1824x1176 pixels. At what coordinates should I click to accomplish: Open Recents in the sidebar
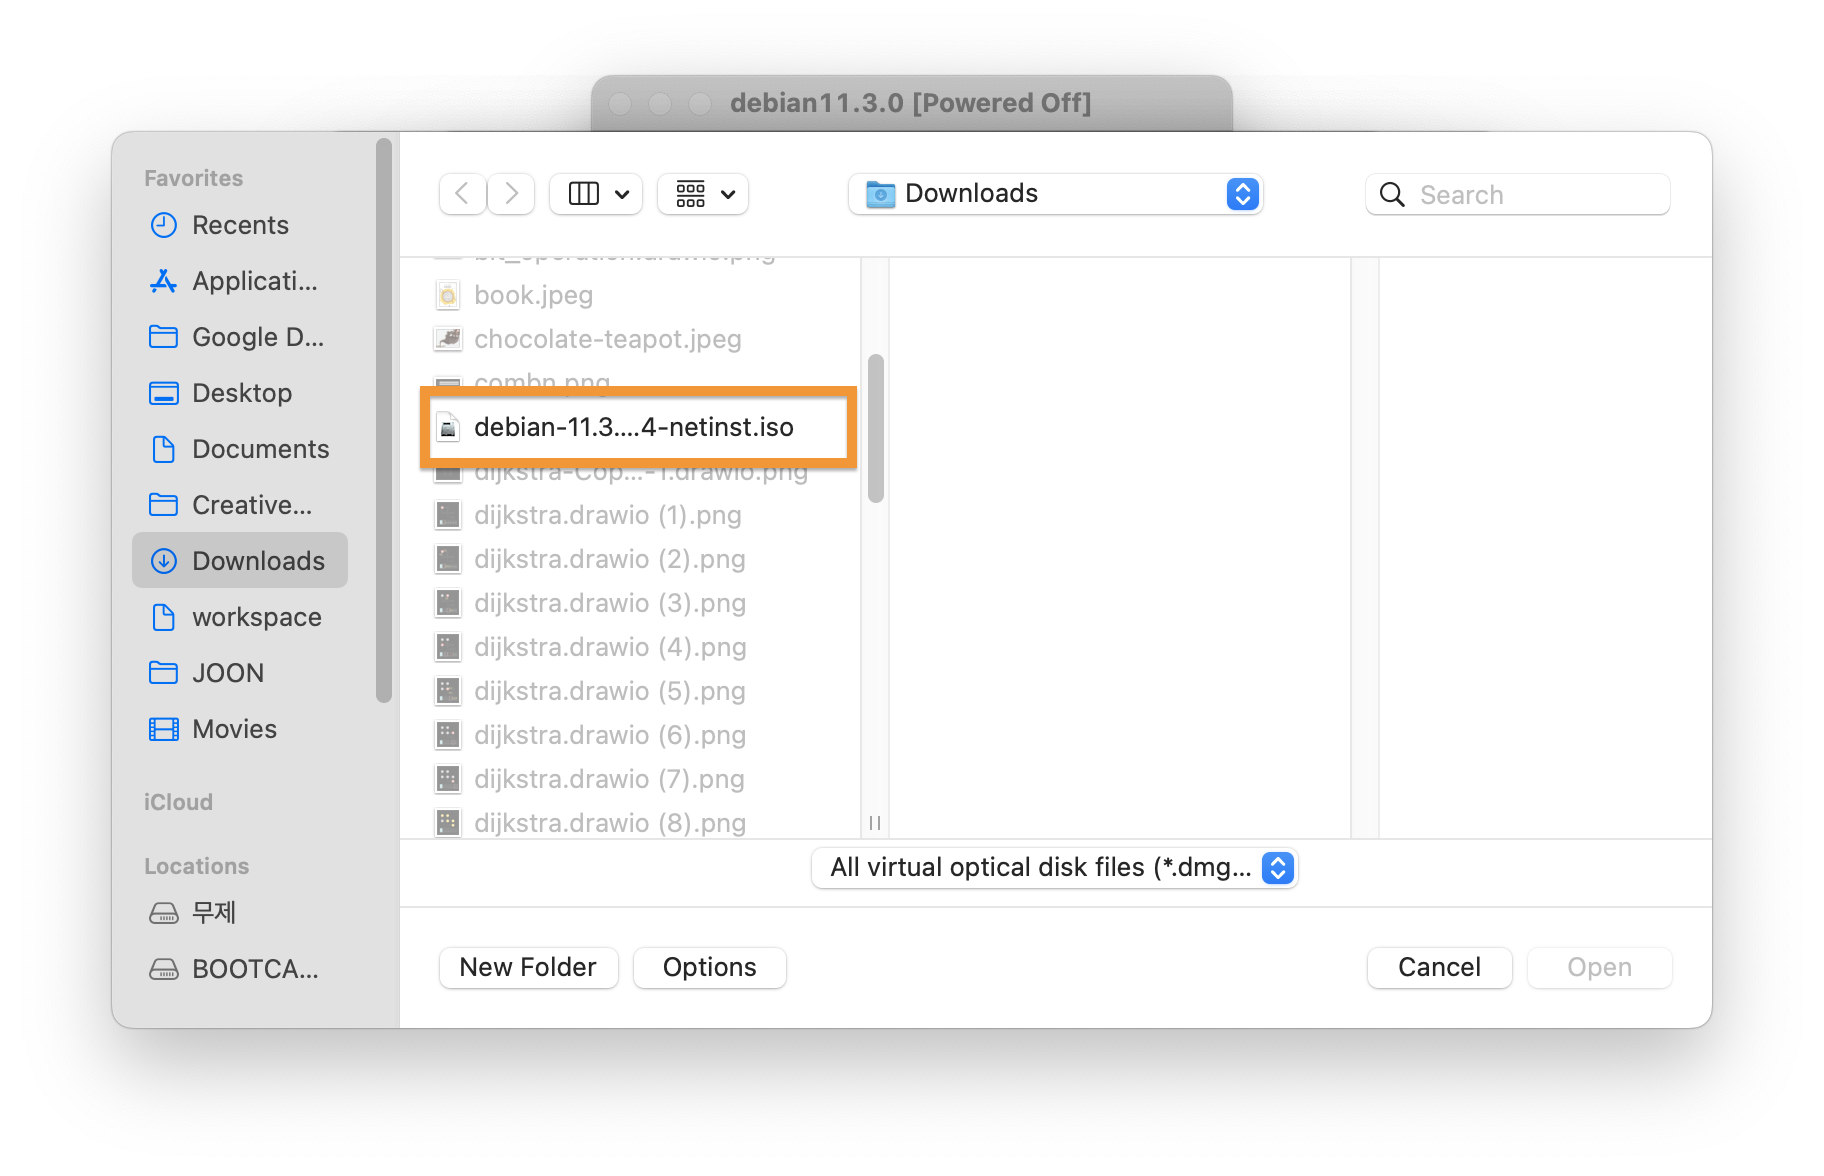(x=240, y=225)
